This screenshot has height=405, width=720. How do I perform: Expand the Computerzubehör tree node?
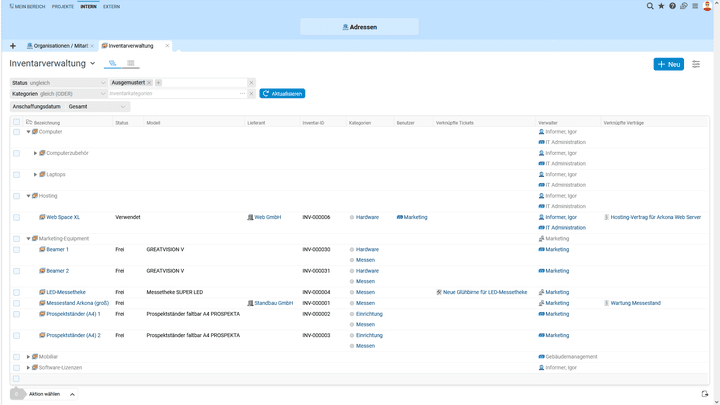tap(35, 153)
